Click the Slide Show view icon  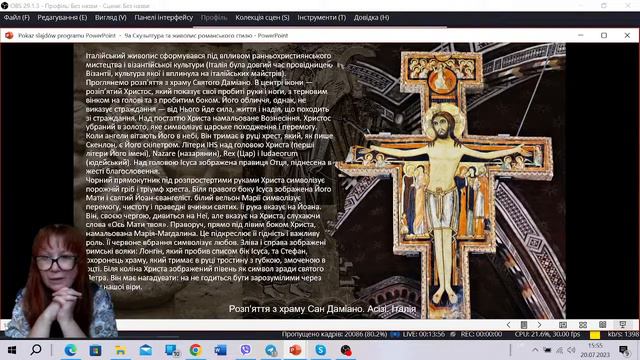622,325
